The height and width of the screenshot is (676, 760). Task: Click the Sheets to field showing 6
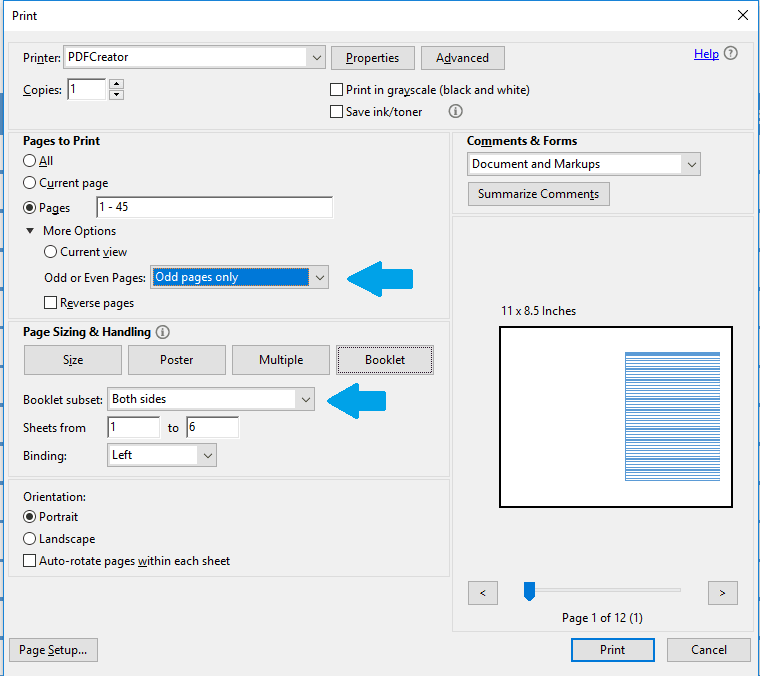coord(213,427)
